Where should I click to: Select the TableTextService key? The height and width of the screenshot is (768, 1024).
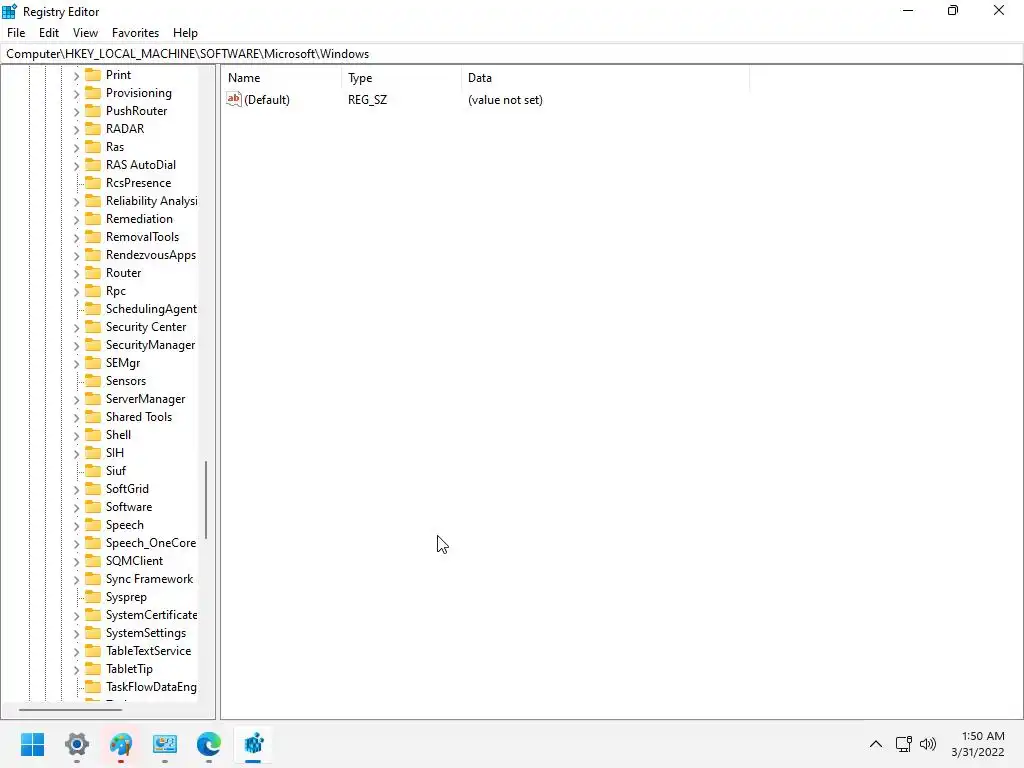tap(148, 651)
